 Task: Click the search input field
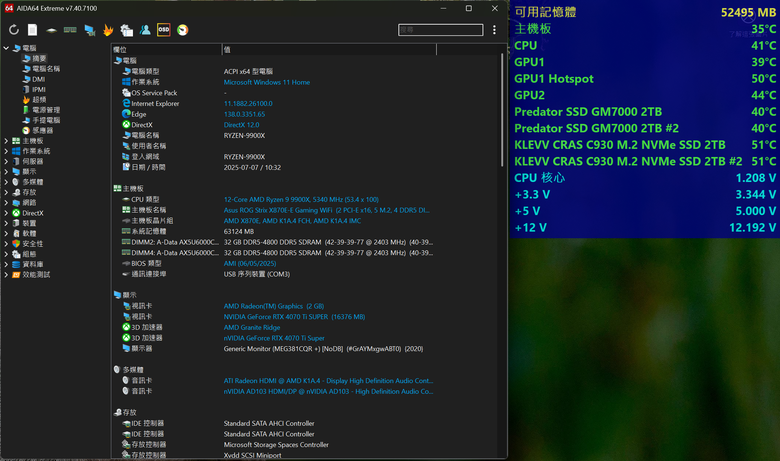[x=440, y=30]
